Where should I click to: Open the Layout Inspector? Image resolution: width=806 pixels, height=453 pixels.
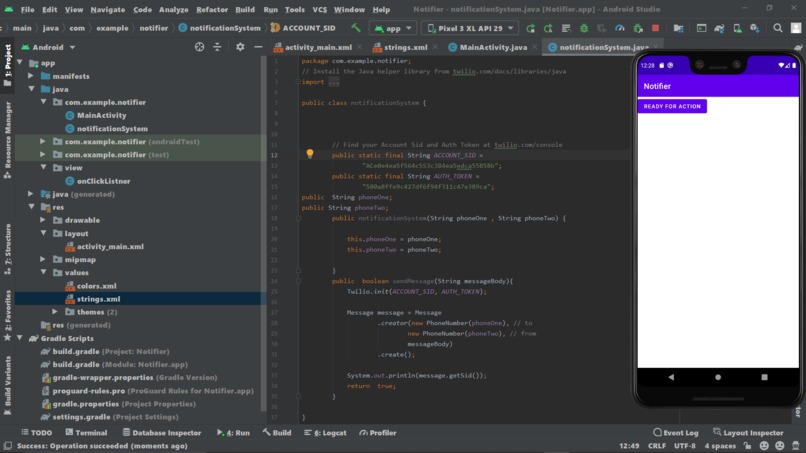[748, 432]
